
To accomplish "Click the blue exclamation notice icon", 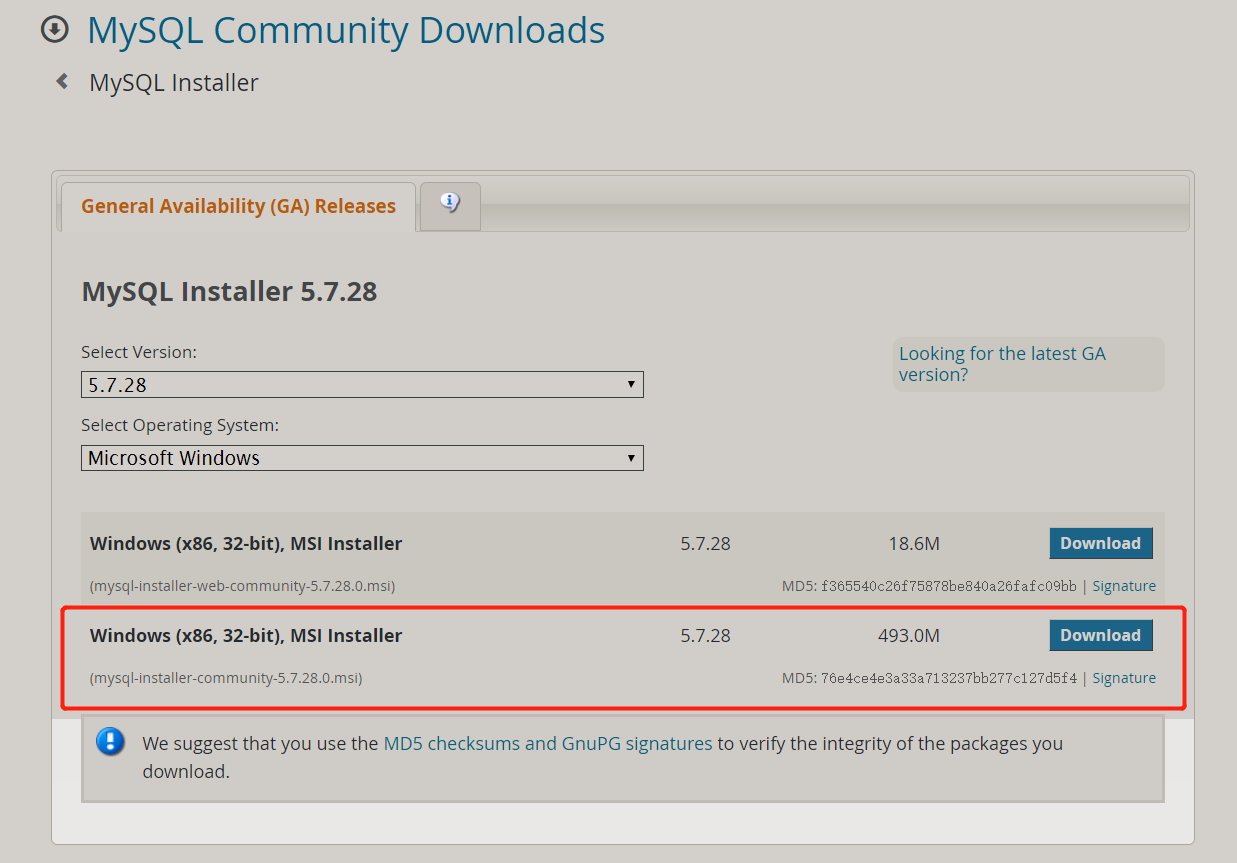I will tap(110, 742).
